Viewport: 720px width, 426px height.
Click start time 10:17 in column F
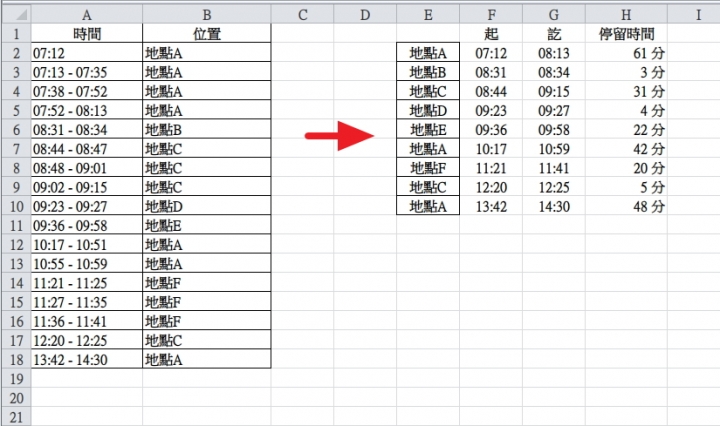[491, 149]
